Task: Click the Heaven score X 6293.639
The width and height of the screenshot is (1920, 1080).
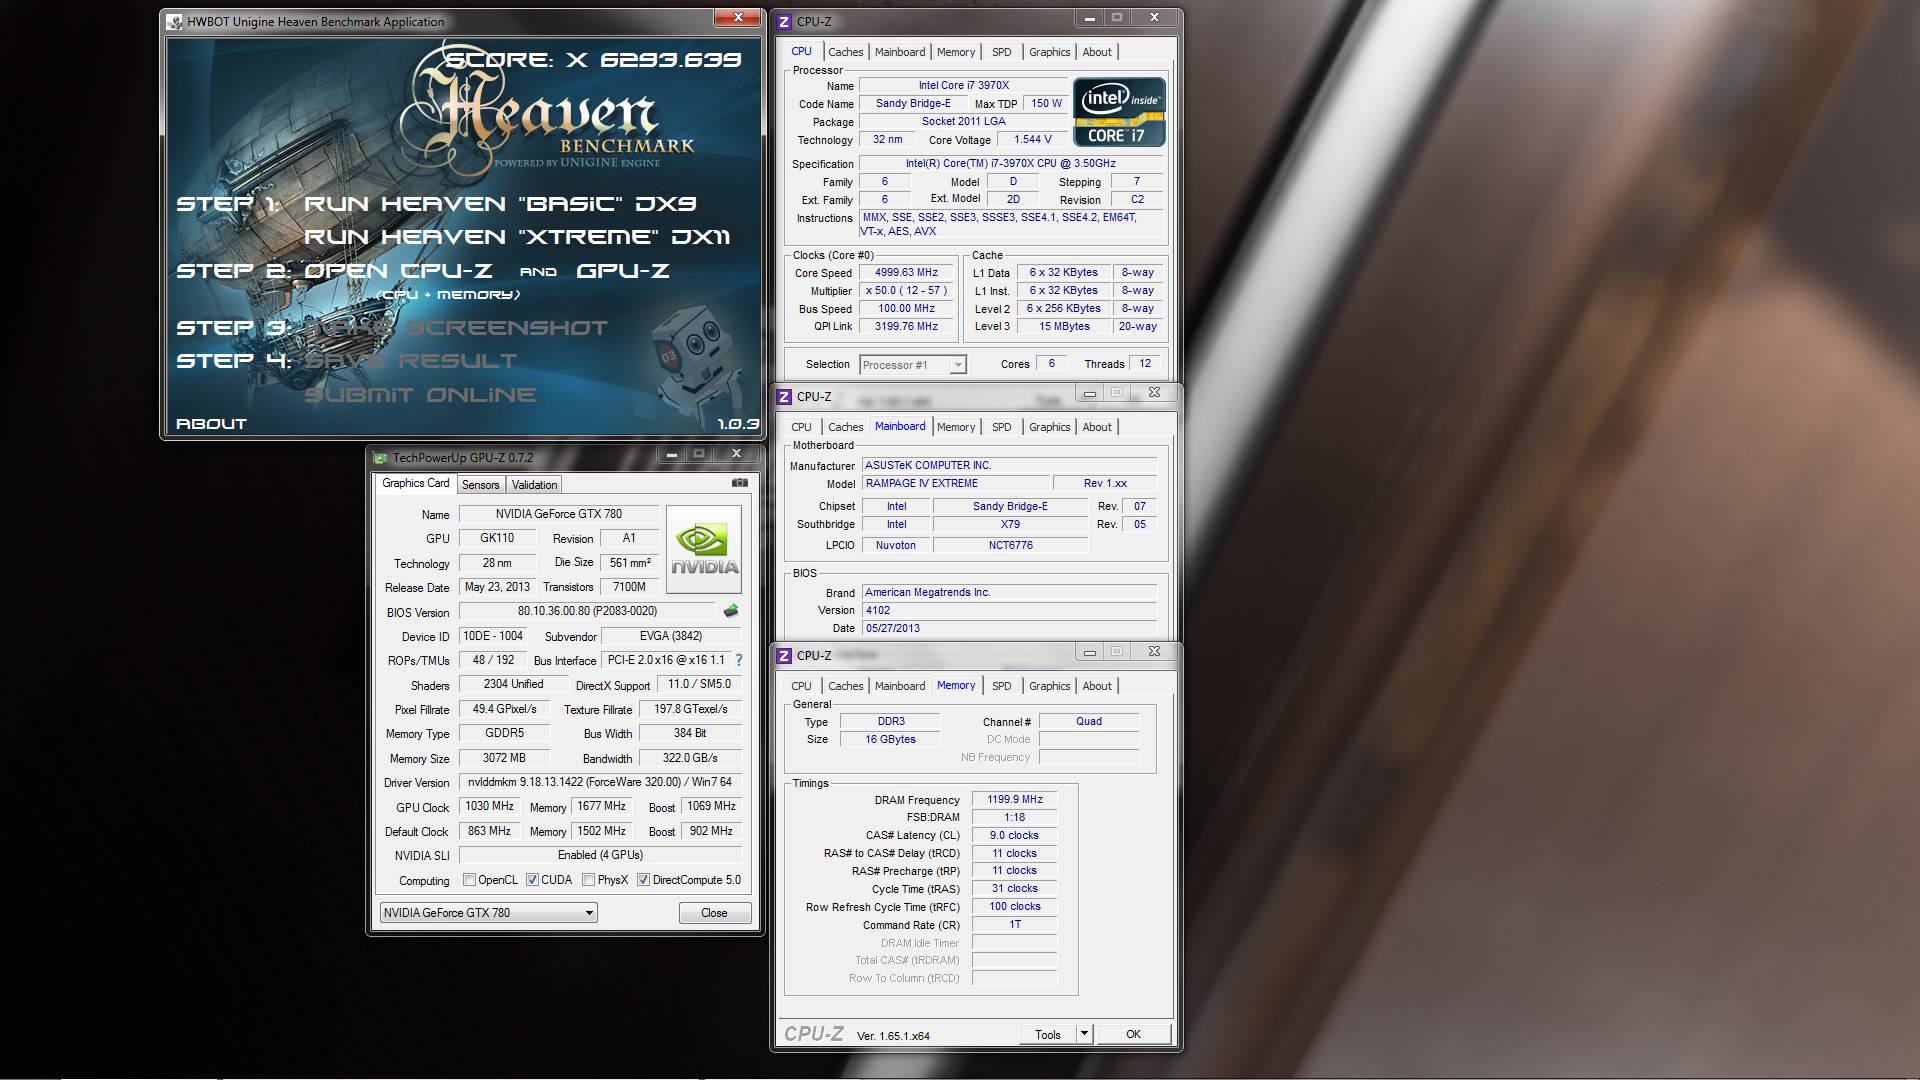Action: pyautogui.click(x=593, y=60)
